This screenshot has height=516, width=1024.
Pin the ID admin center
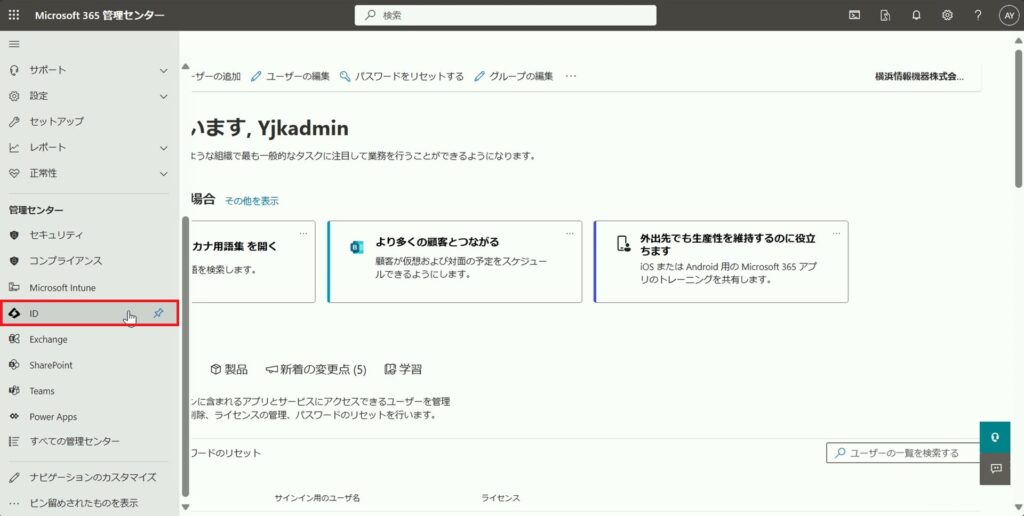[x=158, y=314]
